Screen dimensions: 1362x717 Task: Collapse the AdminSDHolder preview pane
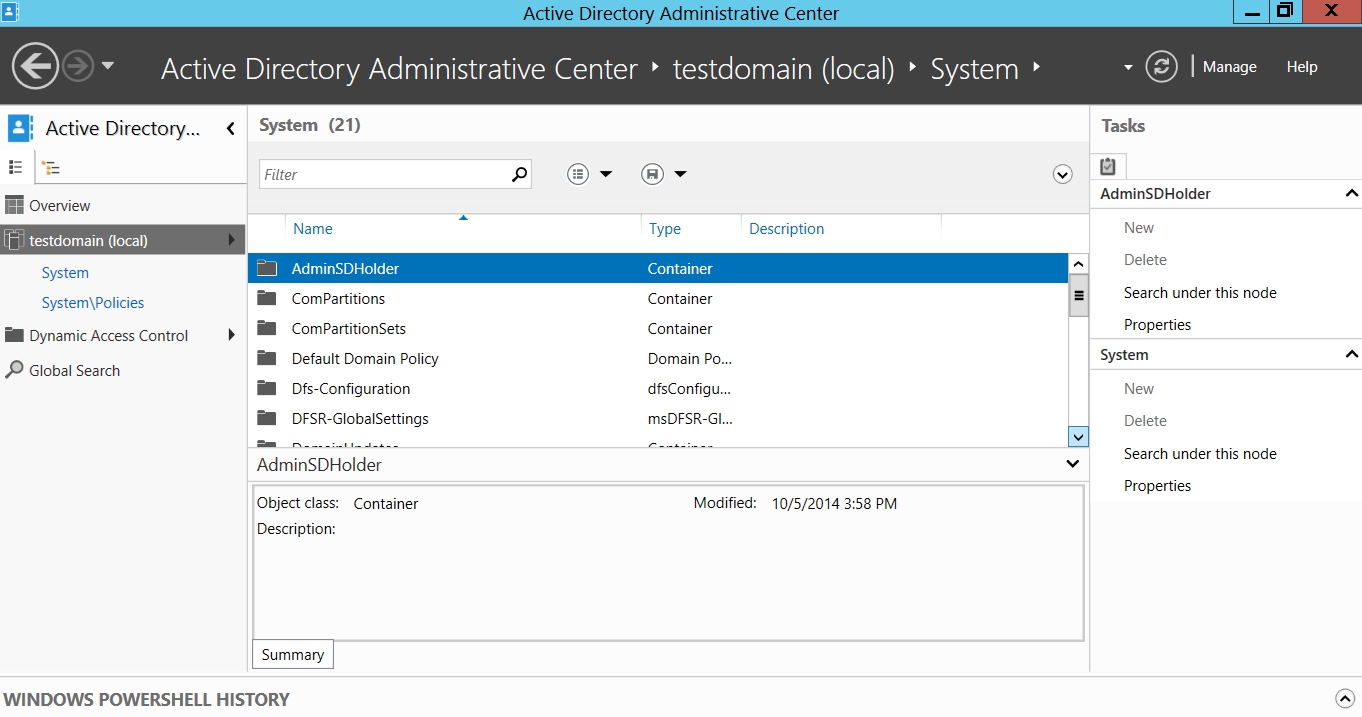(1072, 464)
